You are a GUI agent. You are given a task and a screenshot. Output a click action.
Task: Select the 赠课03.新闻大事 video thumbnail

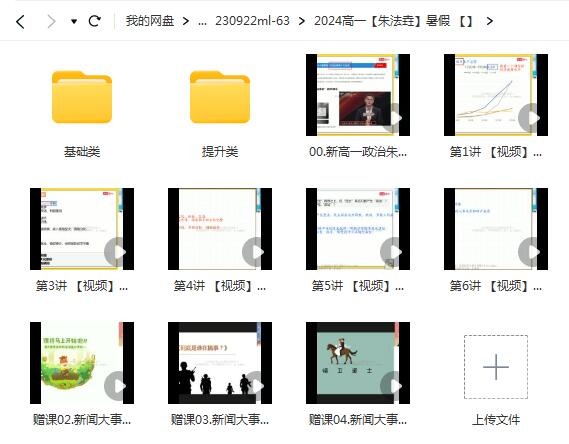tap(220, 363)
